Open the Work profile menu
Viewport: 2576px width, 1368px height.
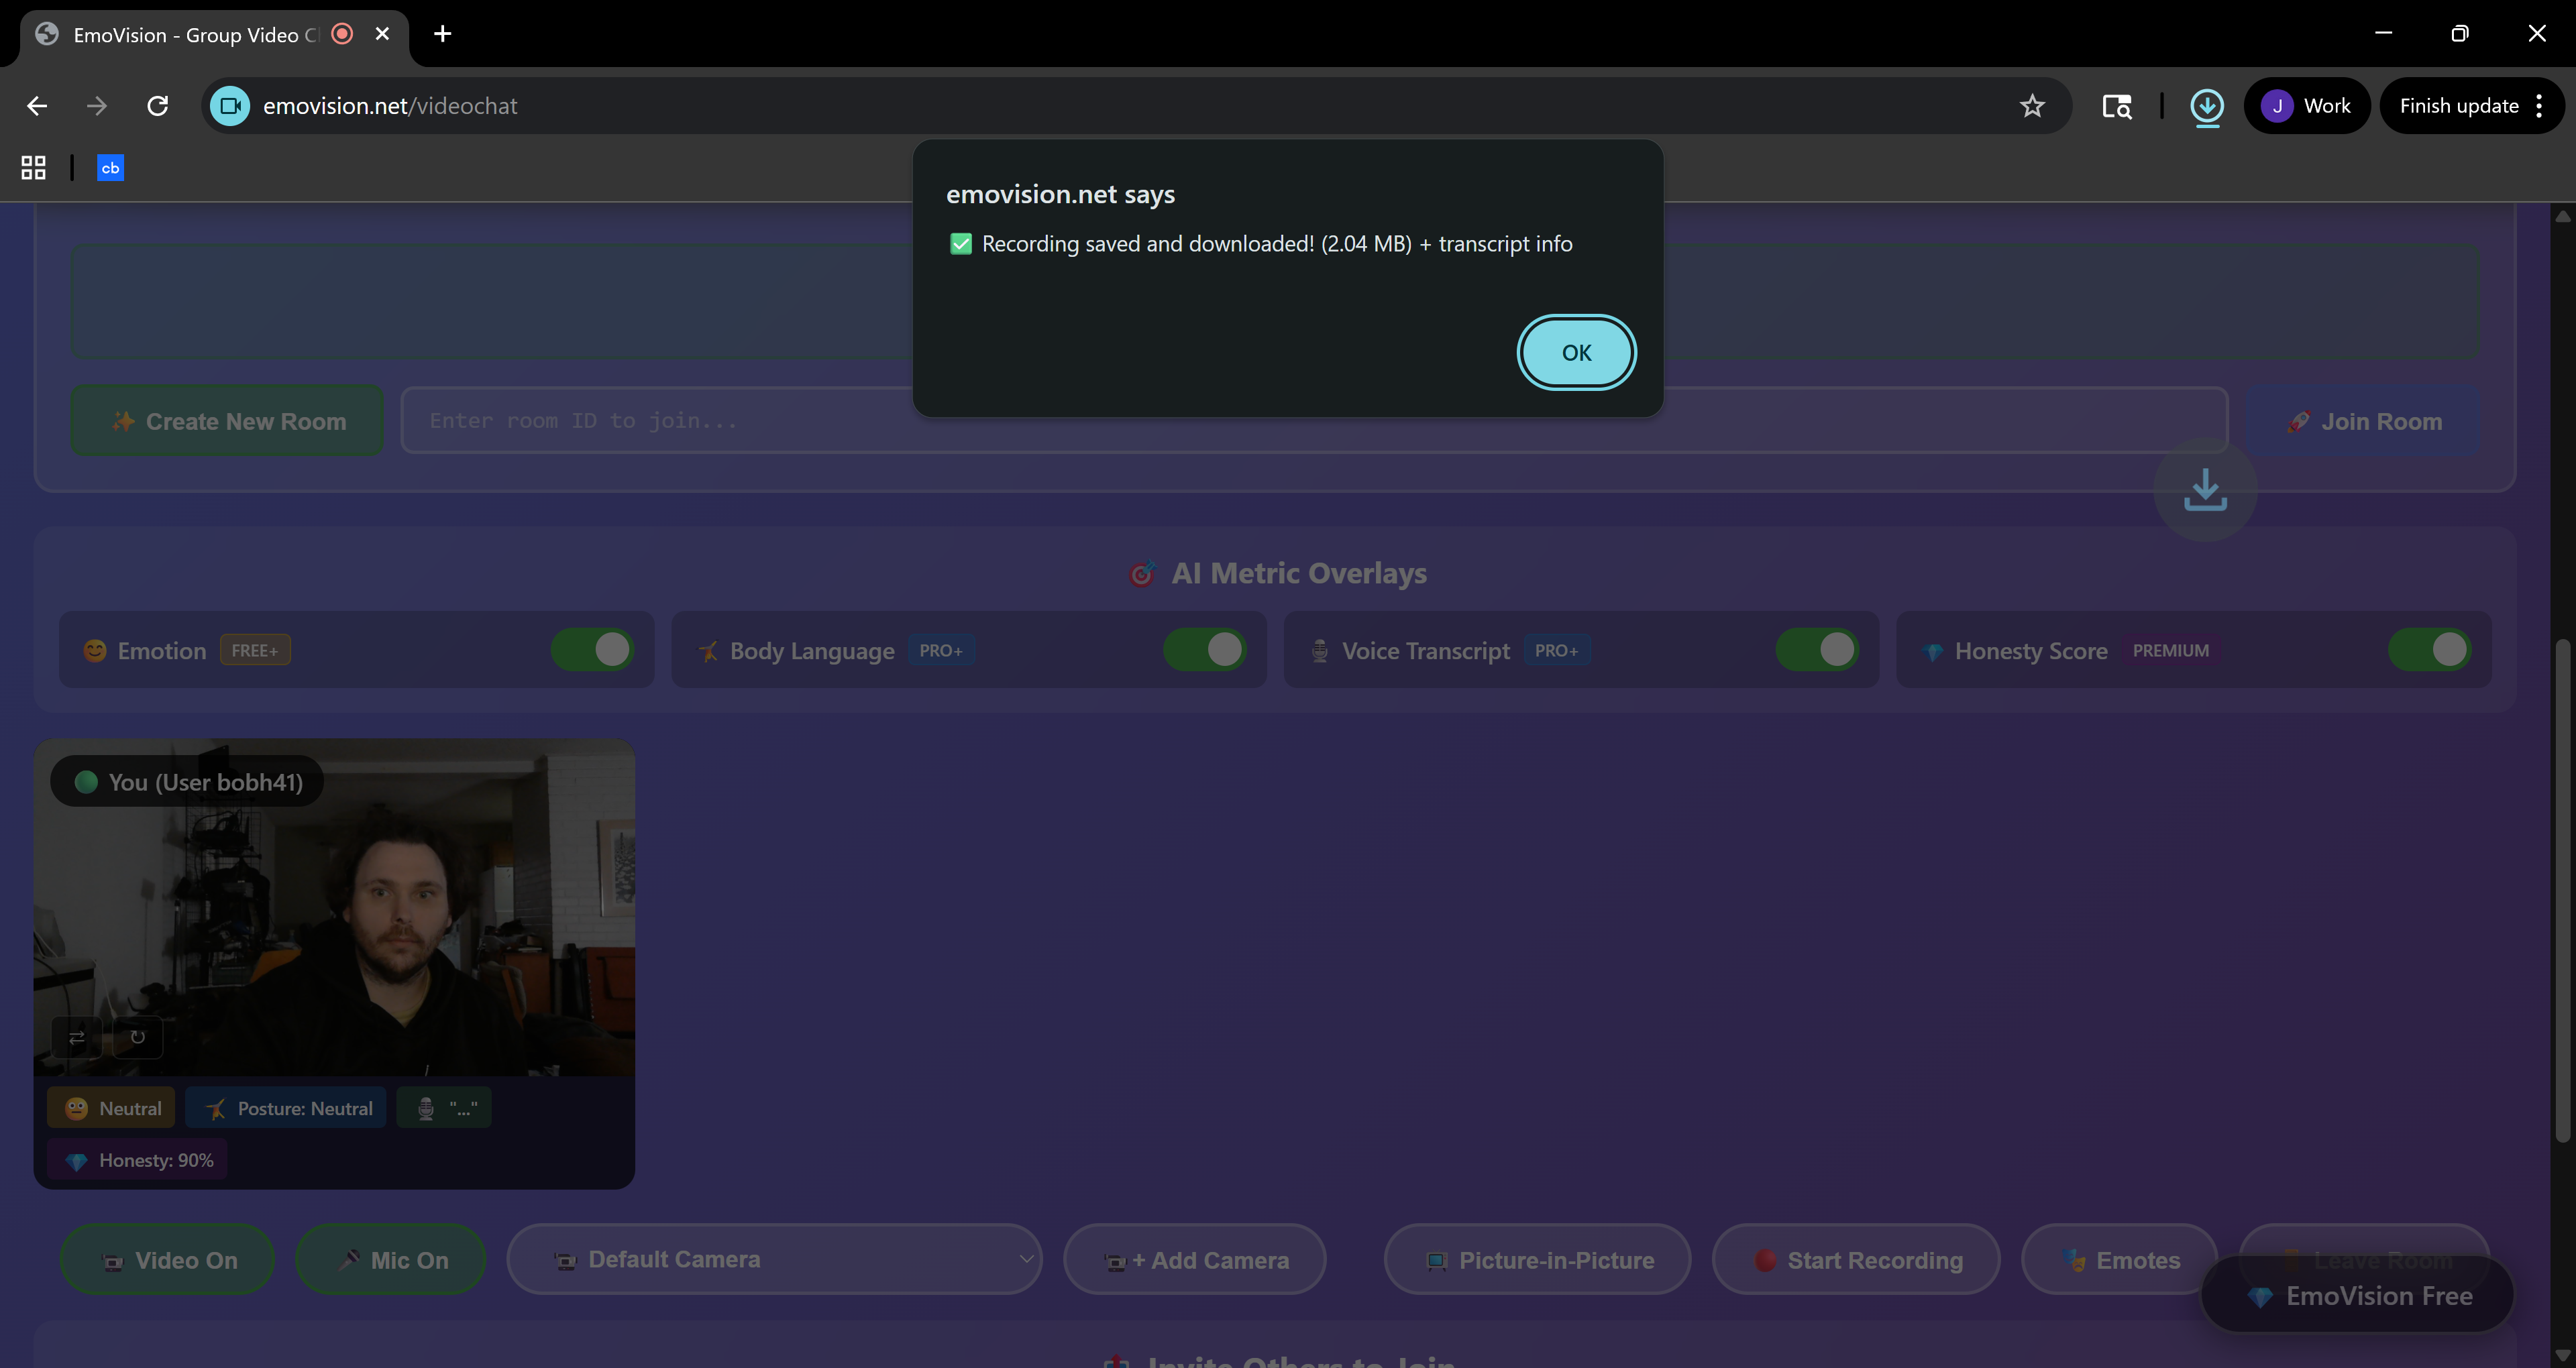tap(2307, 106)
